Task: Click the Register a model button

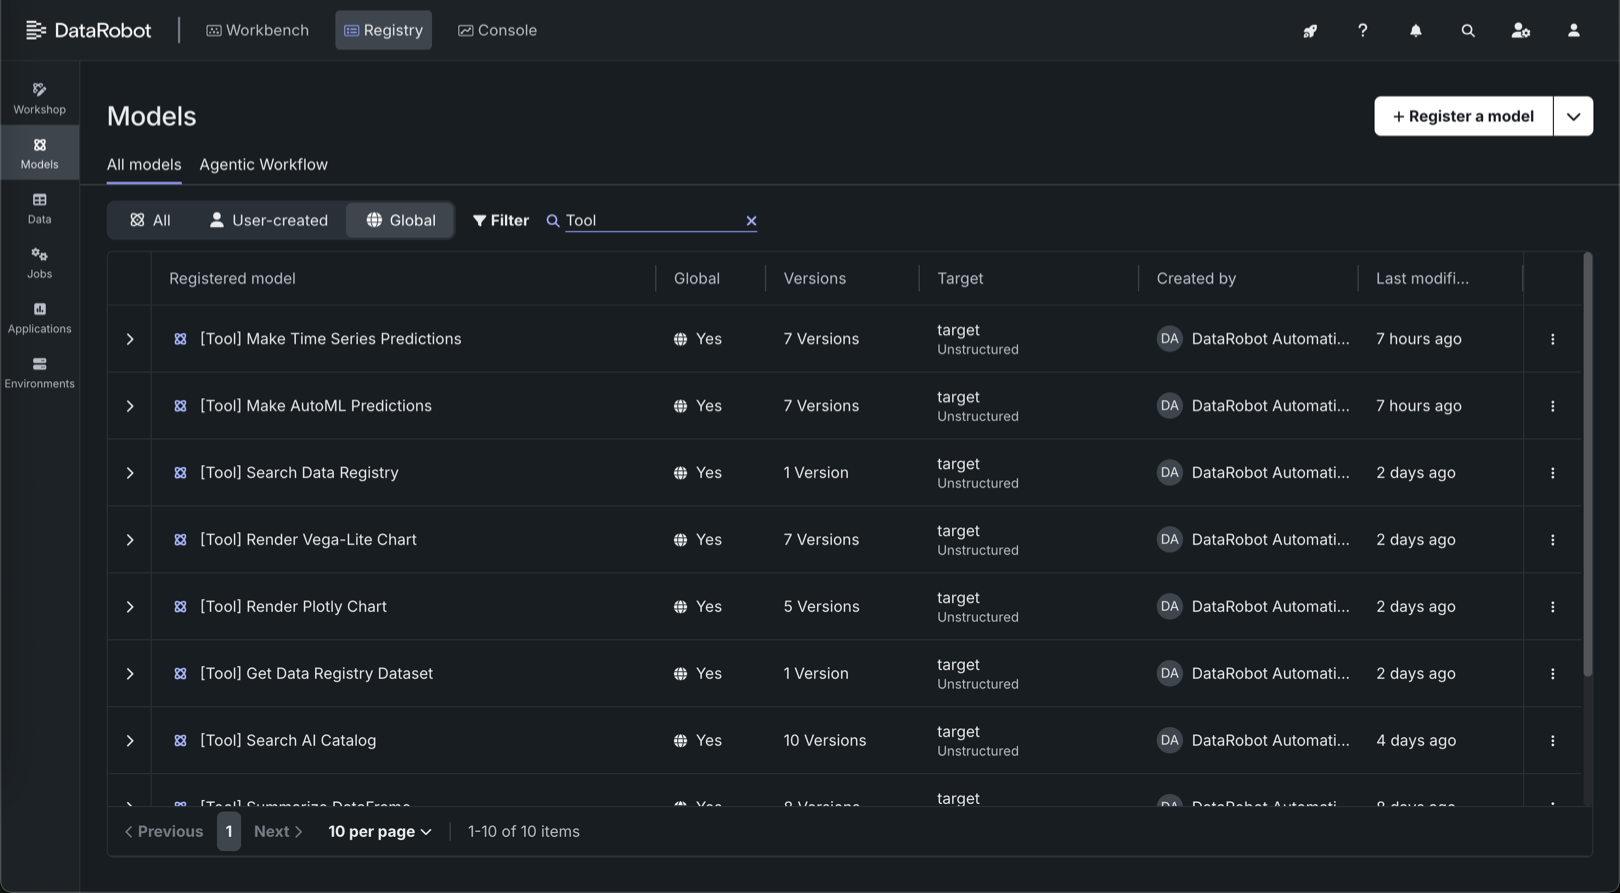Action: point(1463,116)
